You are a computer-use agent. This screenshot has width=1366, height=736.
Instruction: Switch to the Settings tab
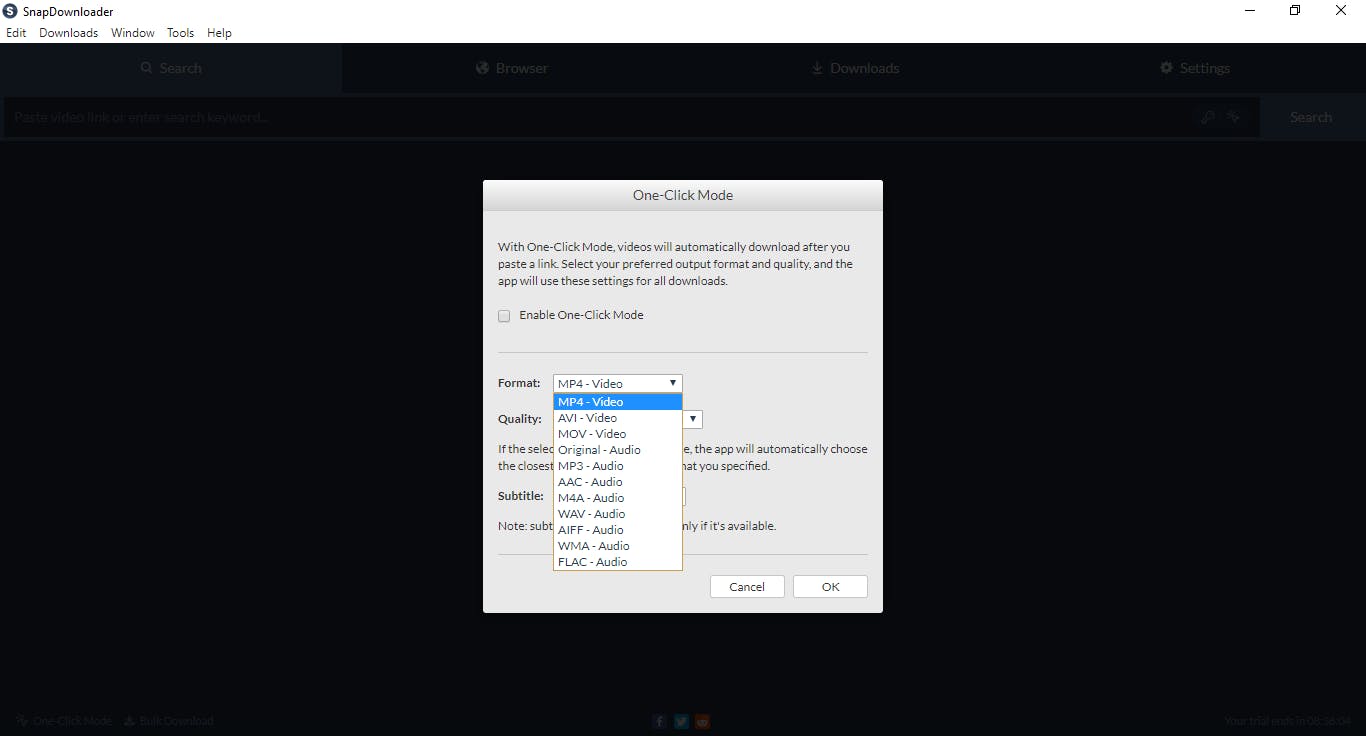coord(1195,68)
